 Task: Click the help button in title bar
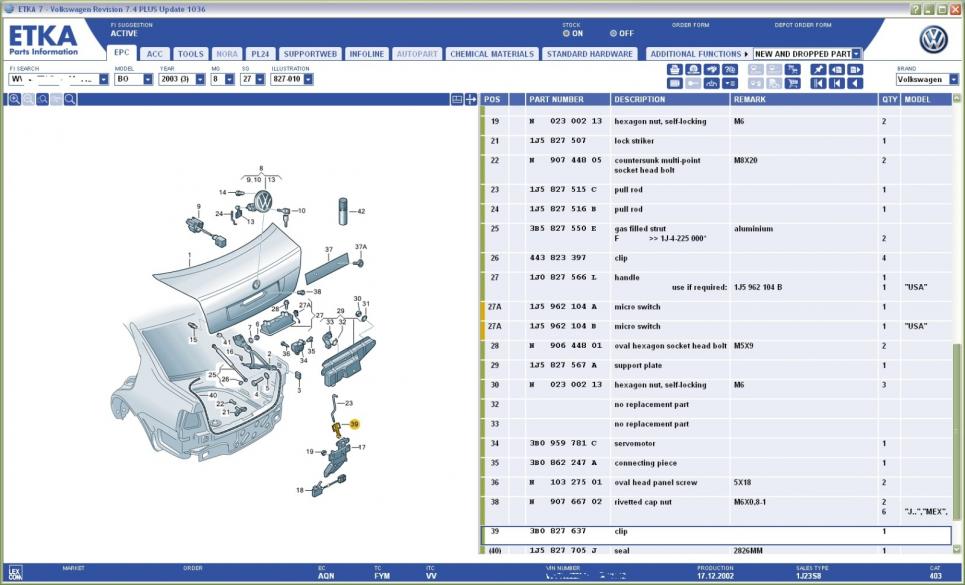[916, 9]
